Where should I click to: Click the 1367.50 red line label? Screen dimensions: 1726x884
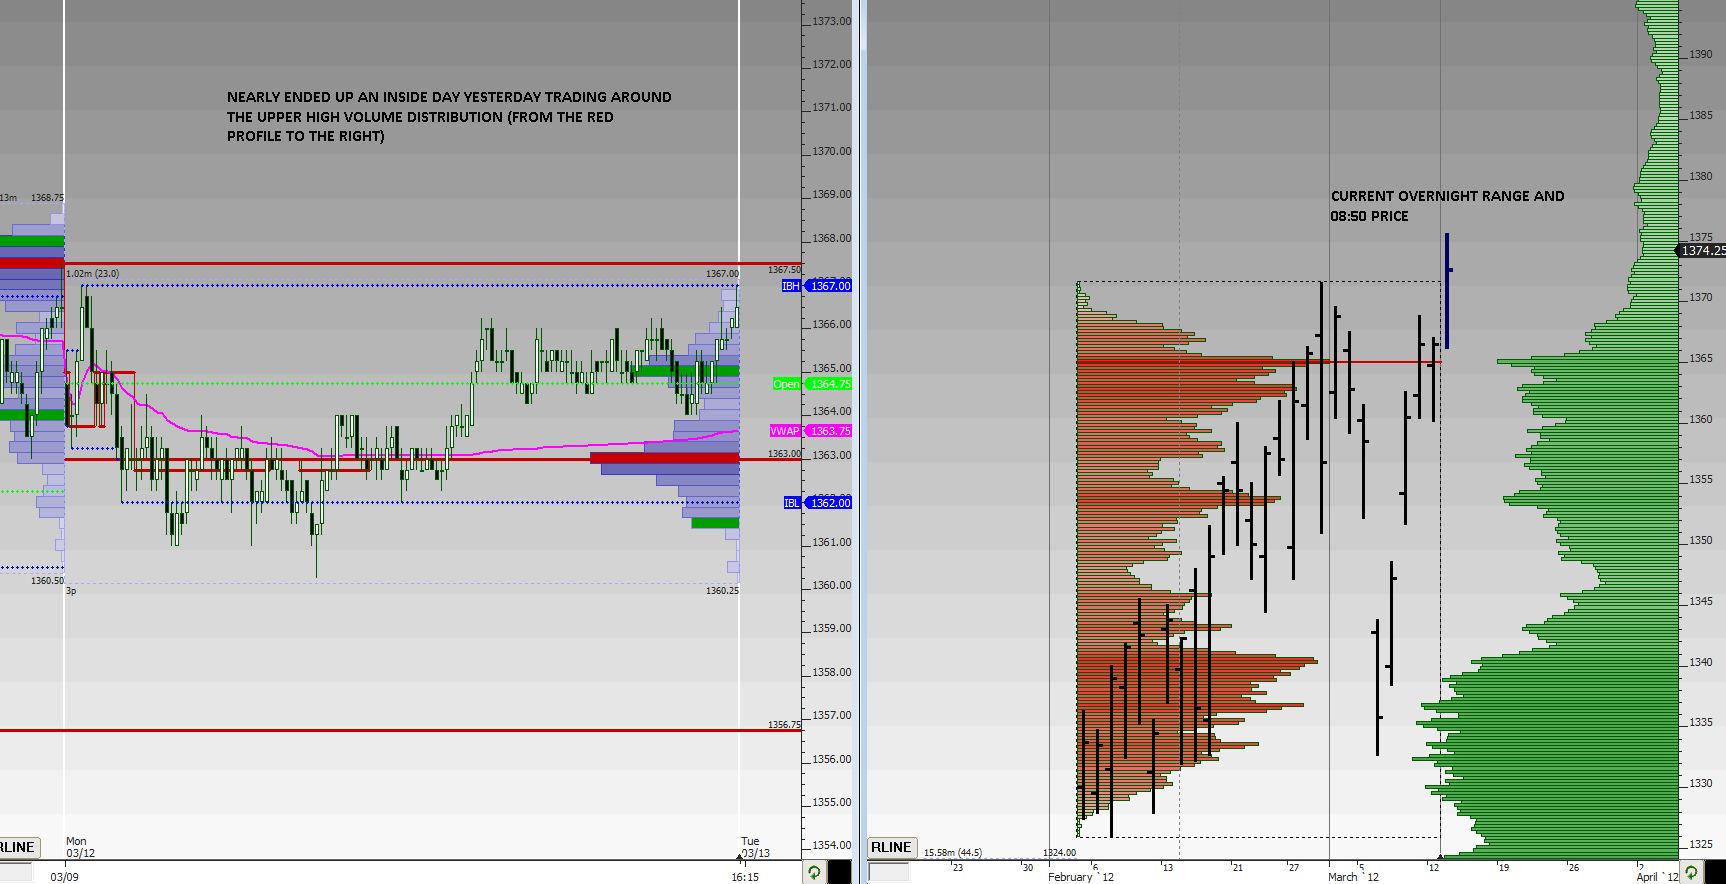click(784, 270)
